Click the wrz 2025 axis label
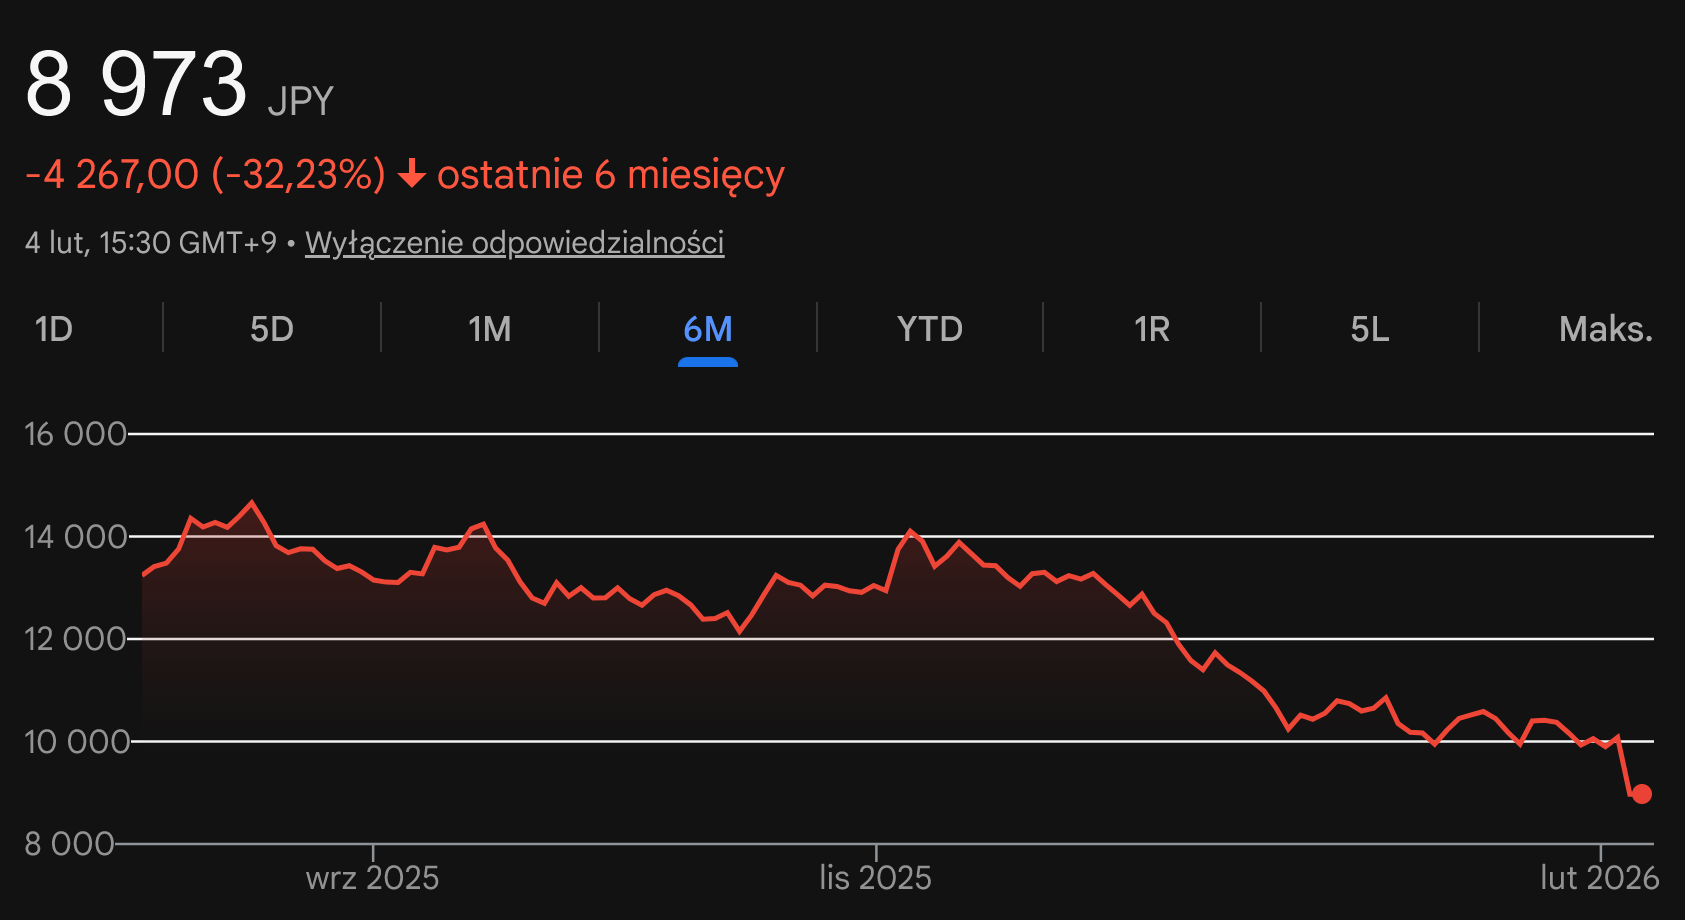 372,878
